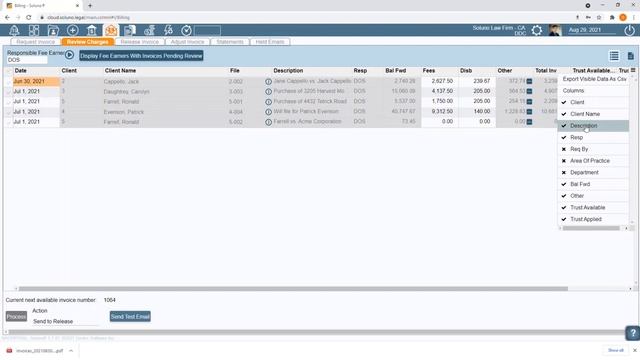
Task: Open the Action dropdown showing Send to Release
Action: pos(65,322)
